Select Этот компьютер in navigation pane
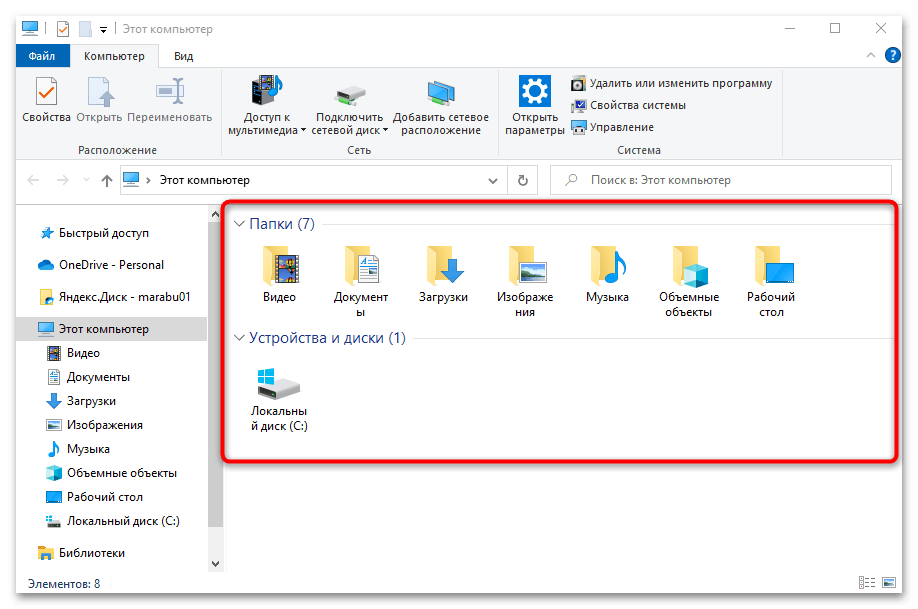918x609 pixels. 111,329
